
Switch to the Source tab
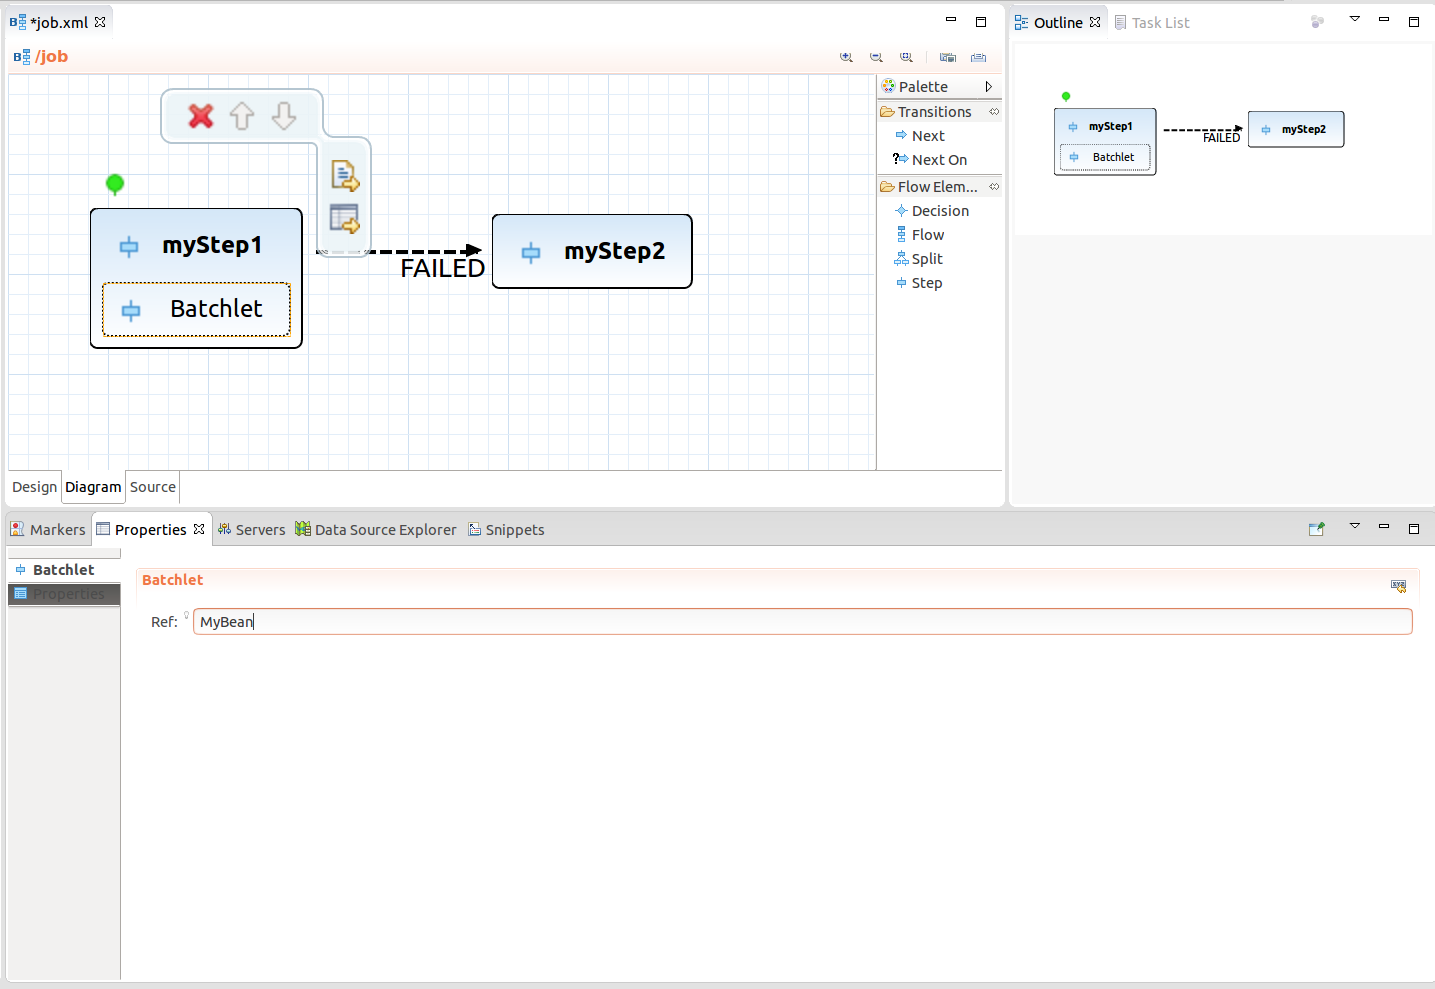click(153, 487)
